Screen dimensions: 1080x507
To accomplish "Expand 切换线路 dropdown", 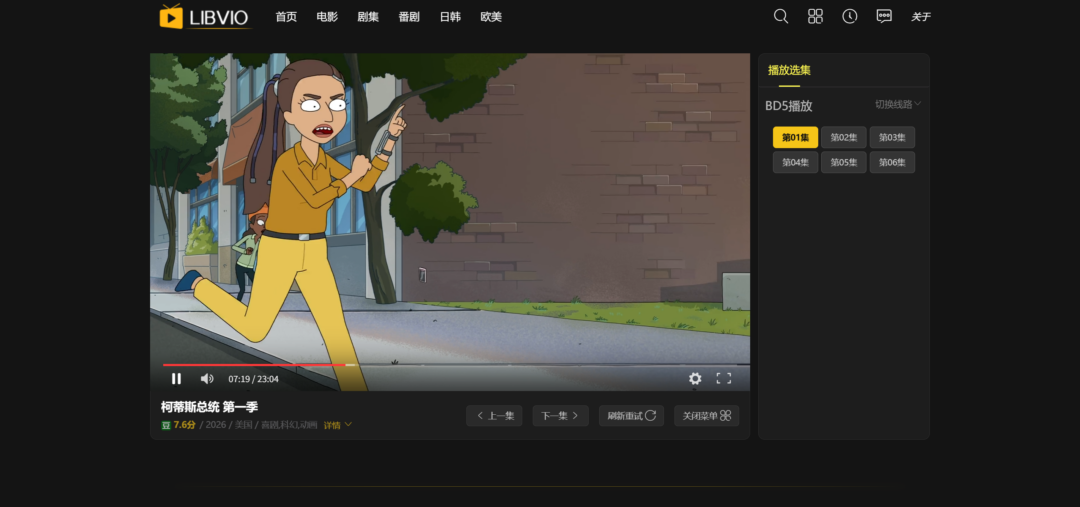I will 898,104.
